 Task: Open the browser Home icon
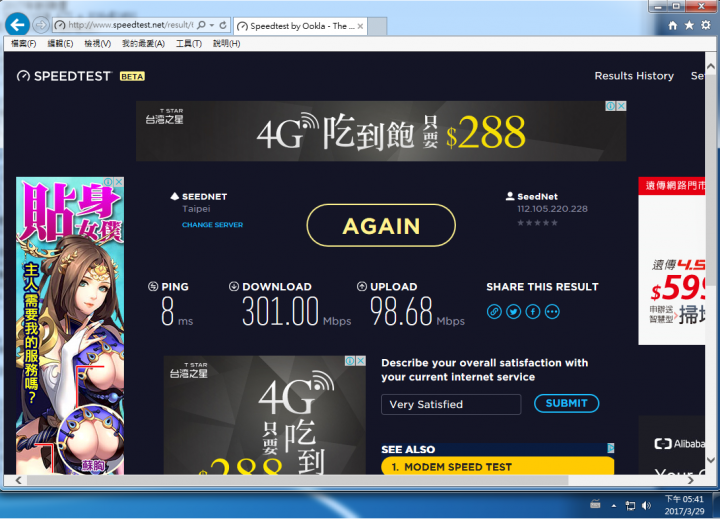pyautogui.click(x=673, y=26)
